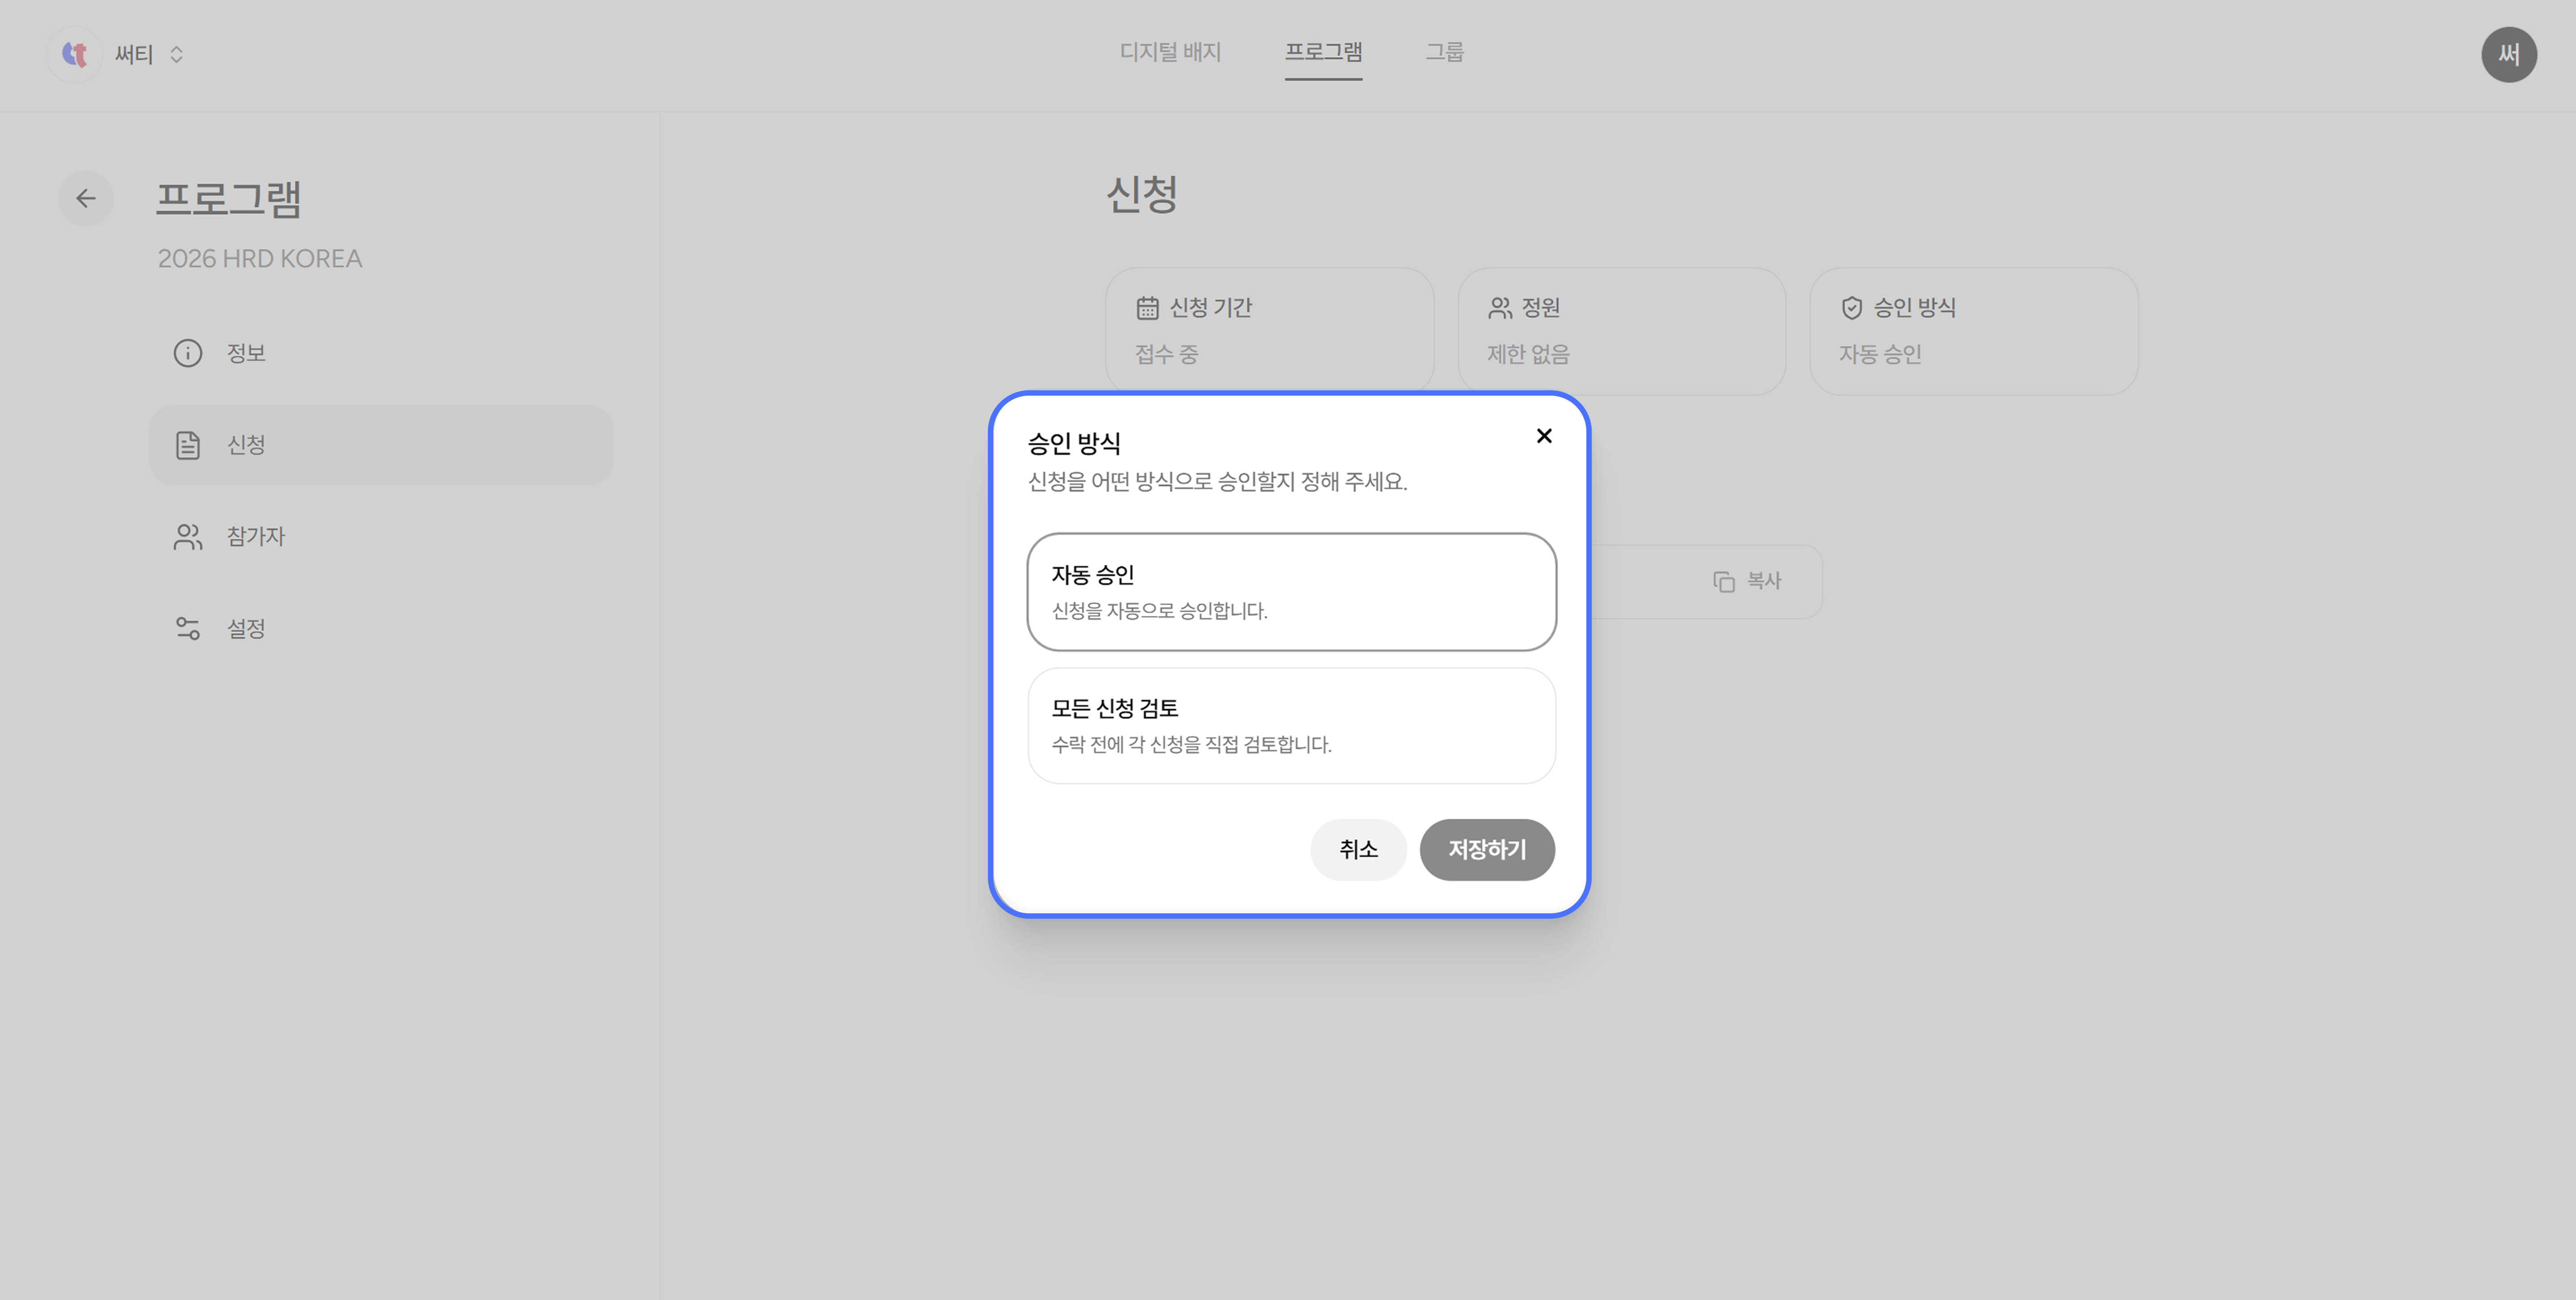The width and height of the screenshot is (2576, 1300).
Task: Close the 승인 방식 dialog with the X
Action: (1544, 436)
